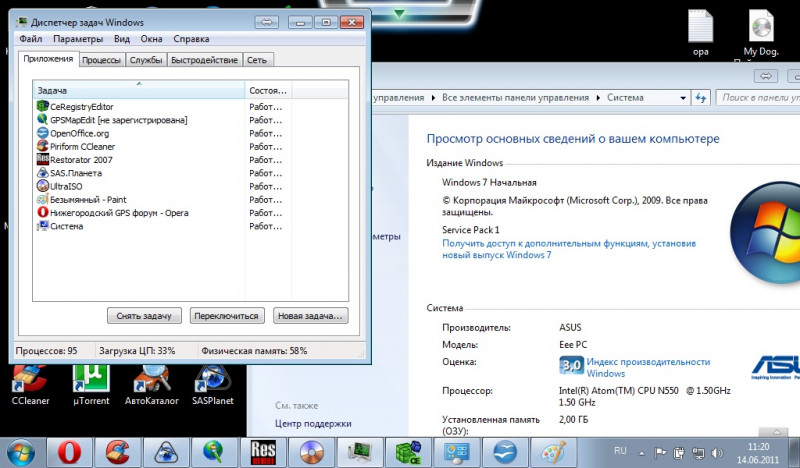
Task: Expand breadcrumb arrow before Система
Action: (x=598, y=97)
